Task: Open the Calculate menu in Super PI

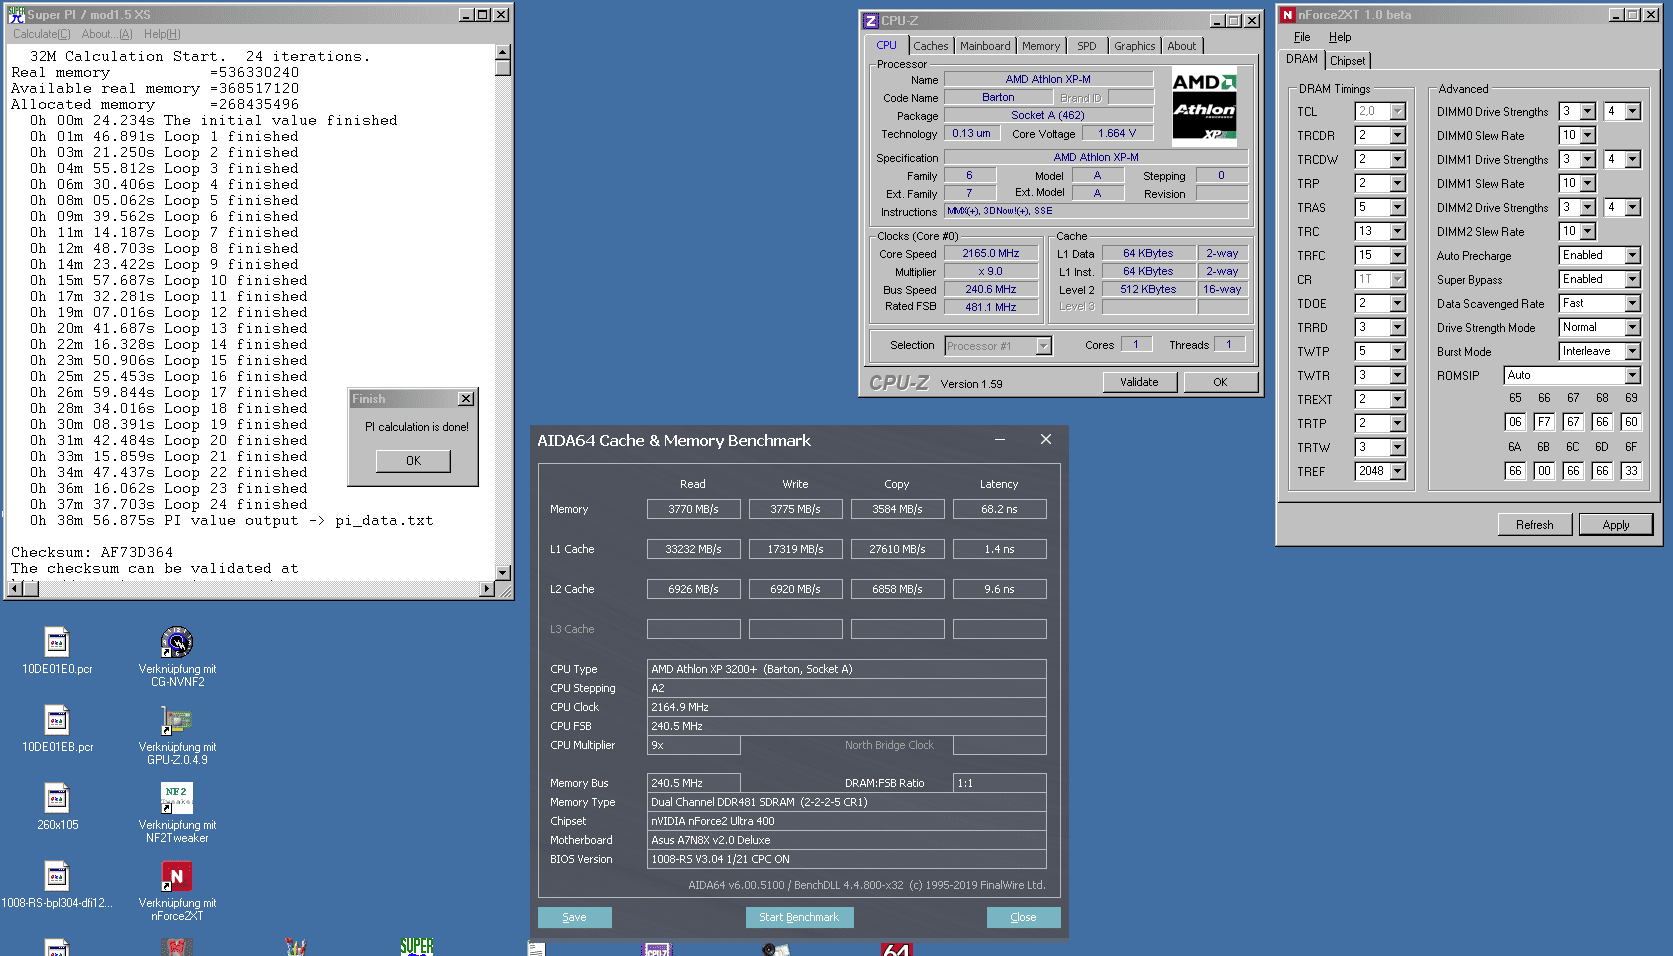Action: pyautogui.click(x=41, y=34)
